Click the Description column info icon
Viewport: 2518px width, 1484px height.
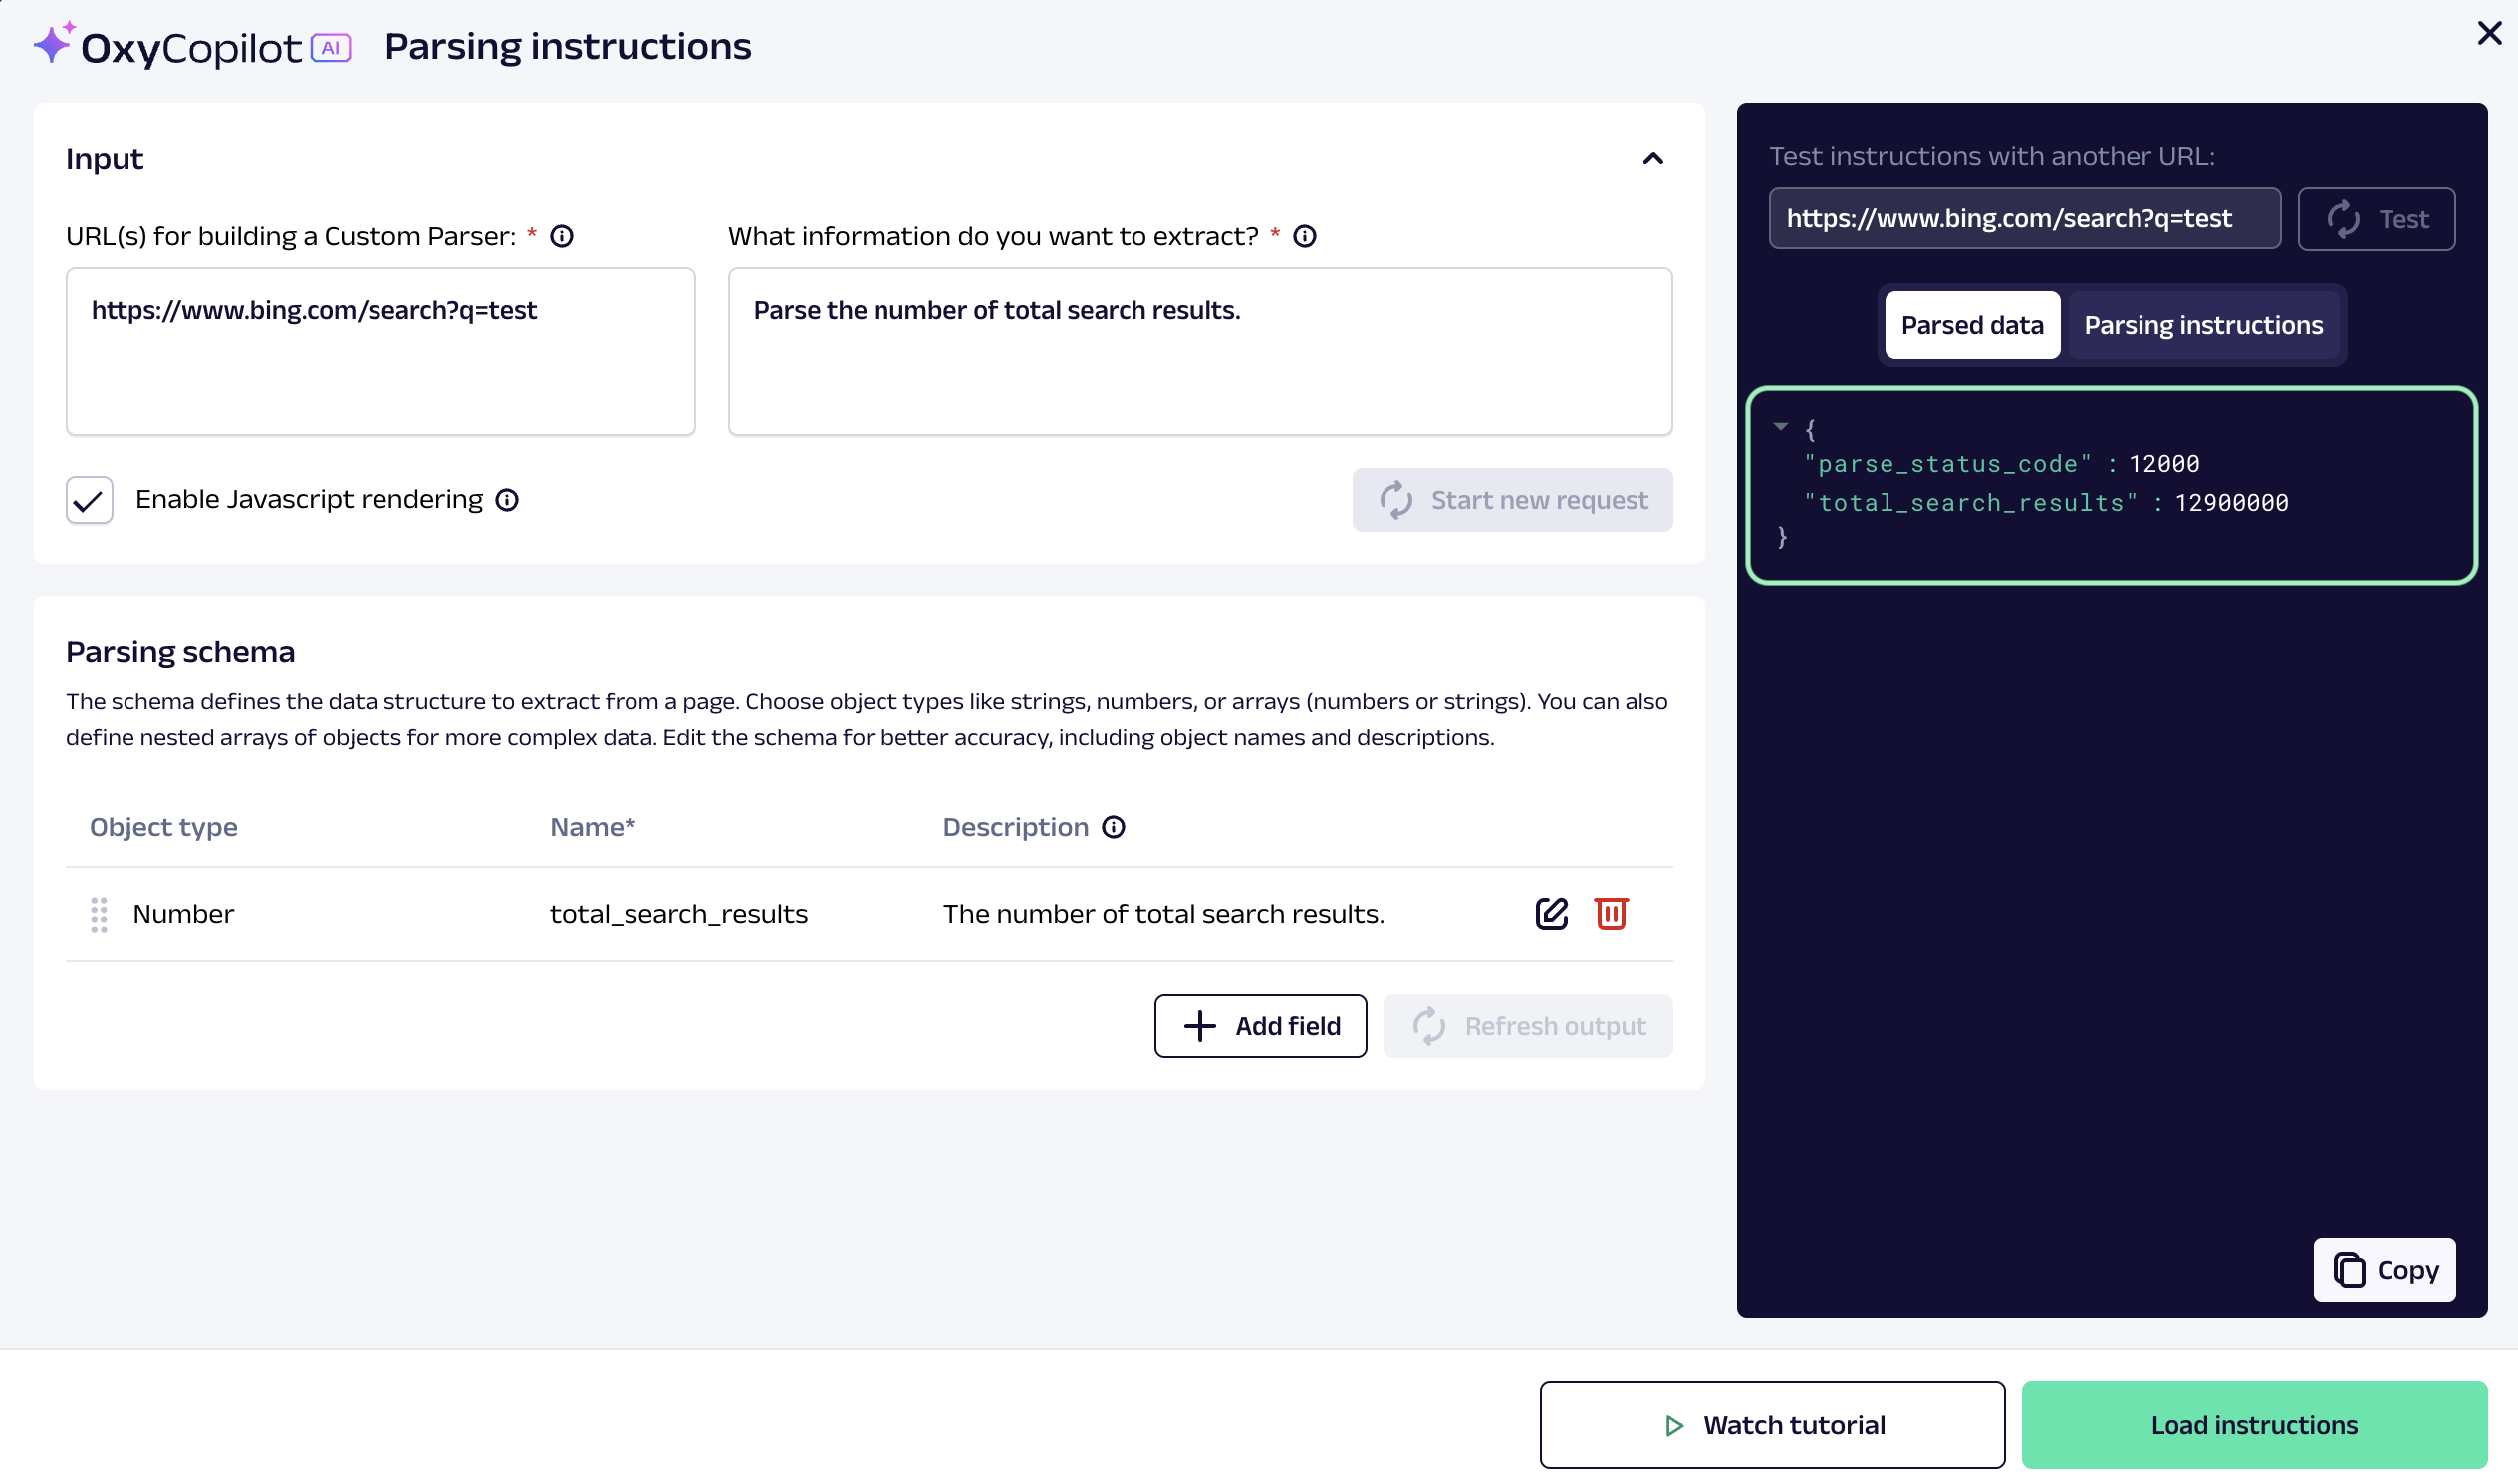(1113, 827)
